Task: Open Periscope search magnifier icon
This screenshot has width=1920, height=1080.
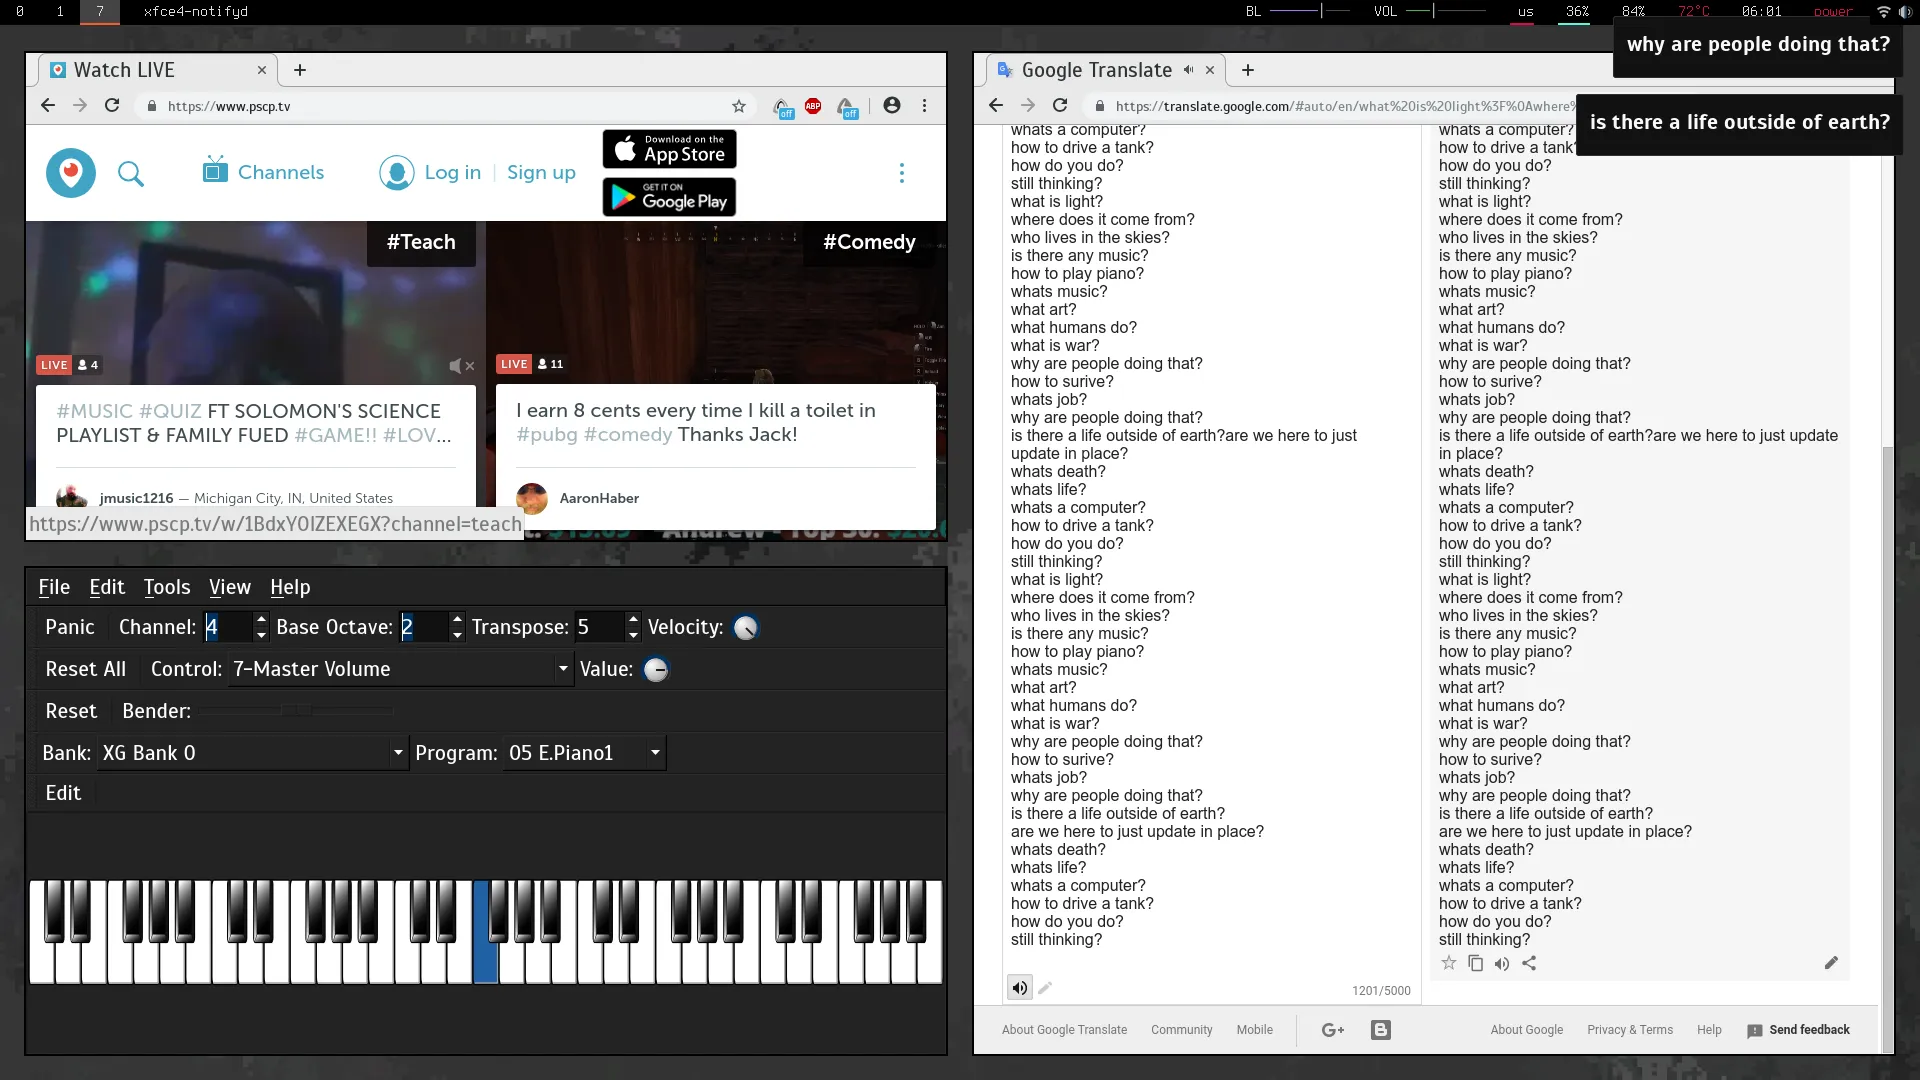Action: tap(131, 174)
